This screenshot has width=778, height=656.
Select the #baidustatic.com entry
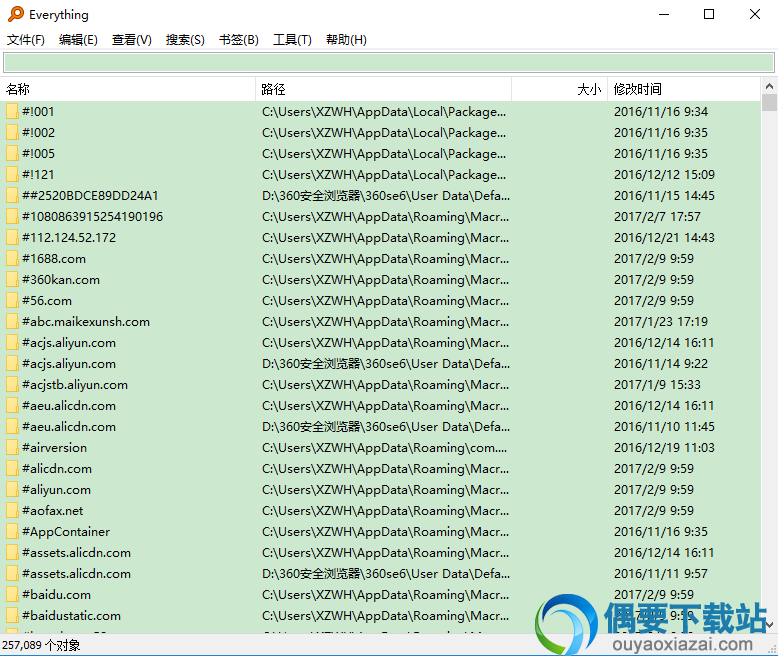[71, 615]
